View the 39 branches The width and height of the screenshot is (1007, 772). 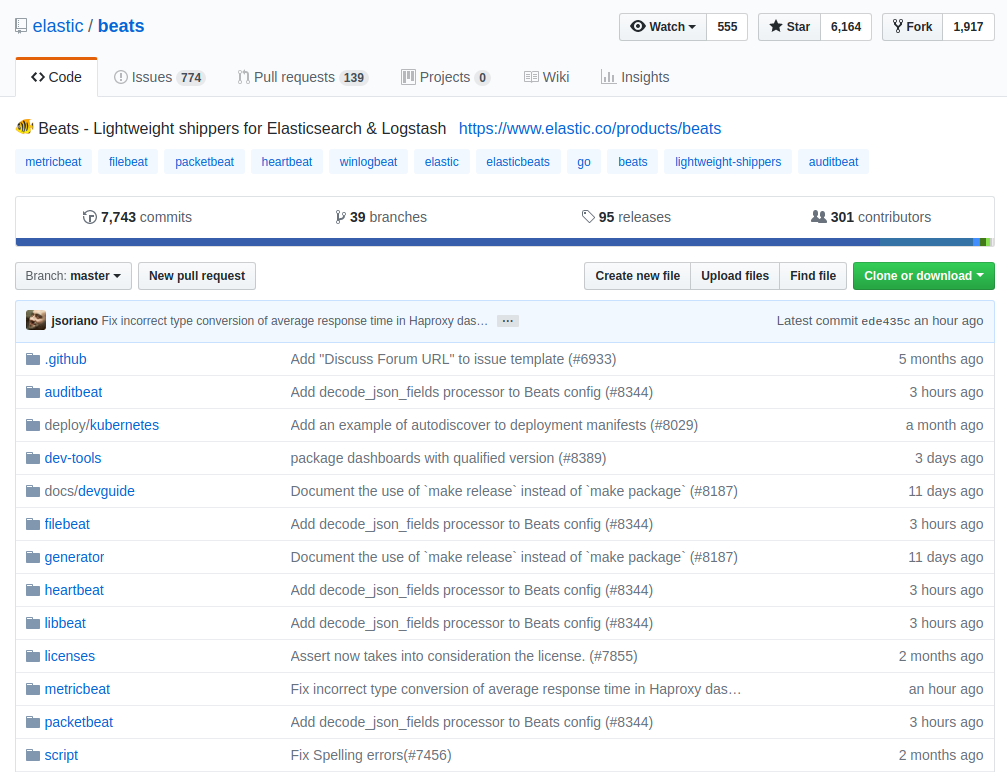pos(381,217)
